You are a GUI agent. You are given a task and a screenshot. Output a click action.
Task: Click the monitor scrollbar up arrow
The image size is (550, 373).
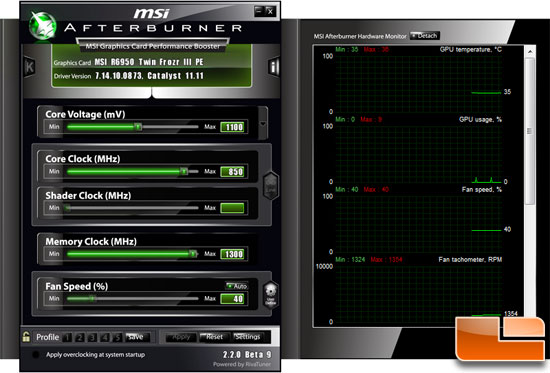530,52
